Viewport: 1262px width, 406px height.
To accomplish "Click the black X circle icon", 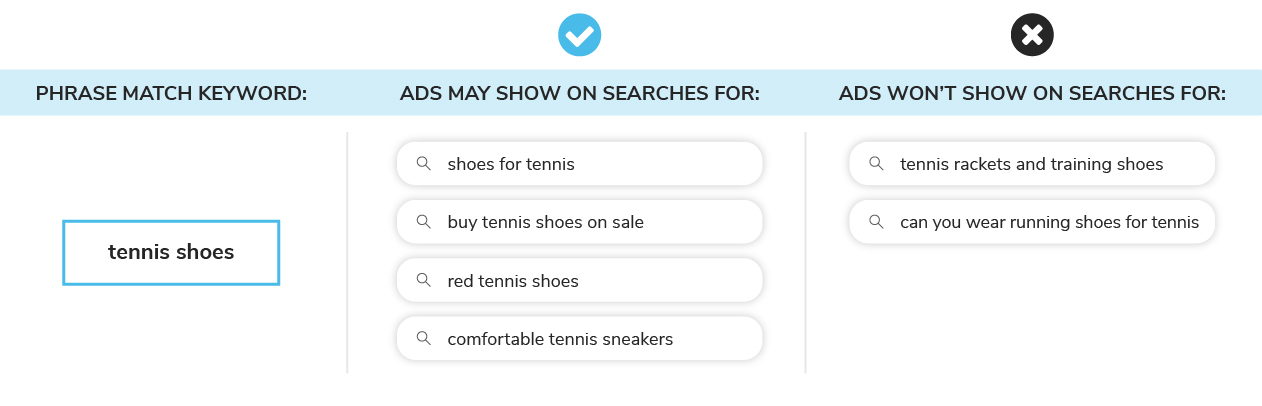I will 1032,36.
